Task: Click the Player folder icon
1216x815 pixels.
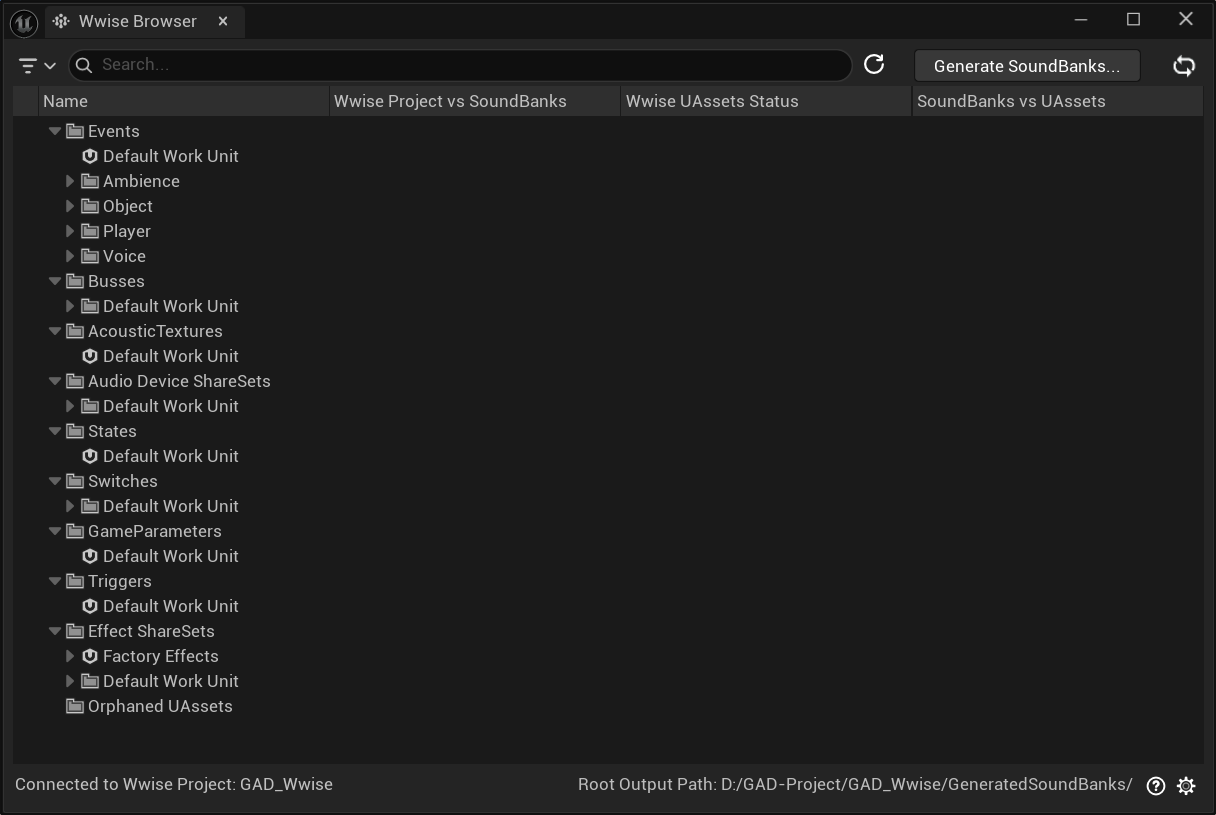Action: [x=90, y=231]
